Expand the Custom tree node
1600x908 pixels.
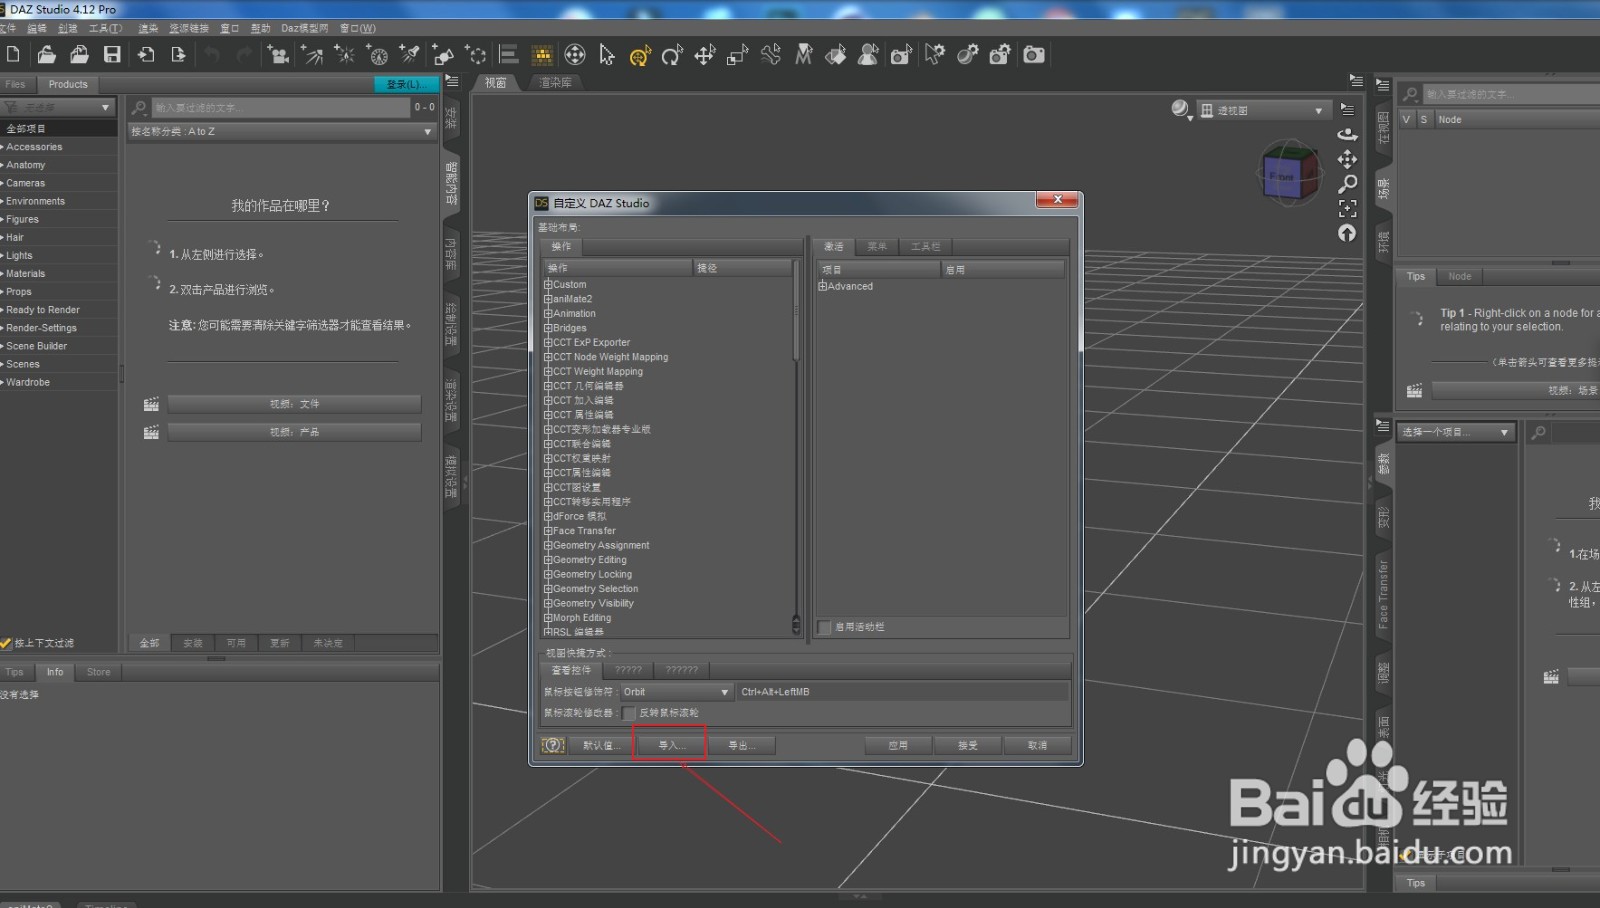[x=548, y=285]
